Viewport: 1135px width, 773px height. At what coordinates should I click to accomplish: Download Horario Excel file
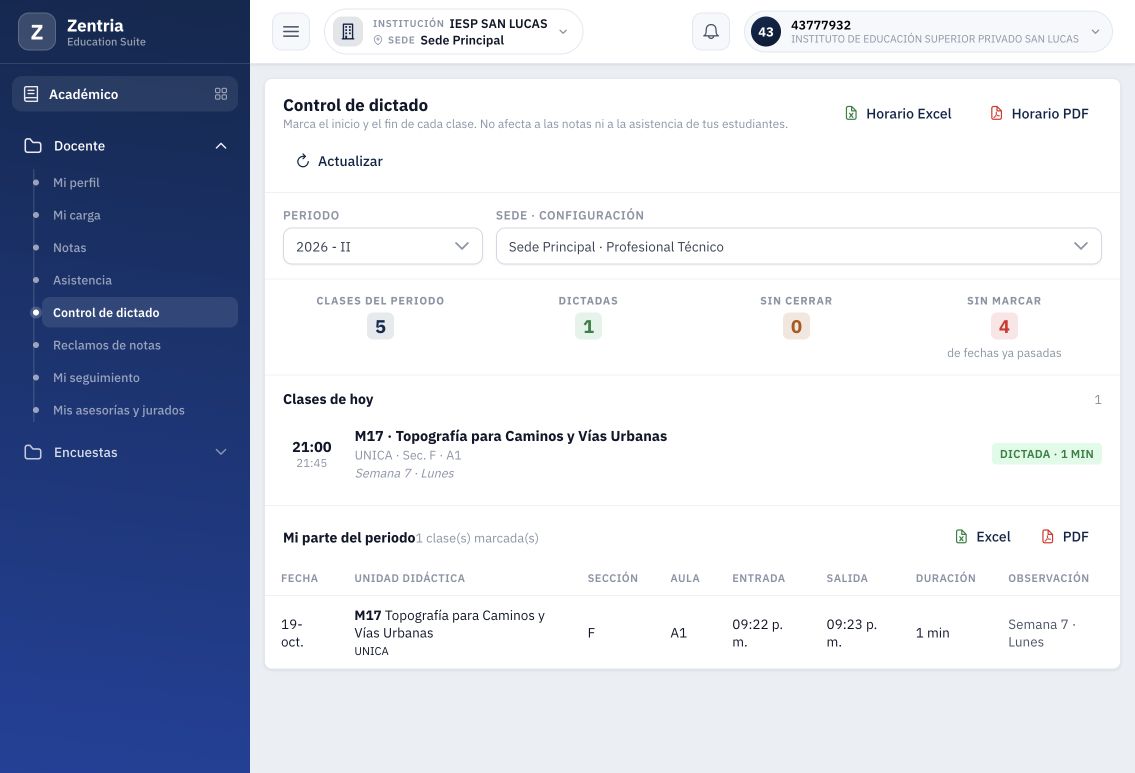click(898, 114)
